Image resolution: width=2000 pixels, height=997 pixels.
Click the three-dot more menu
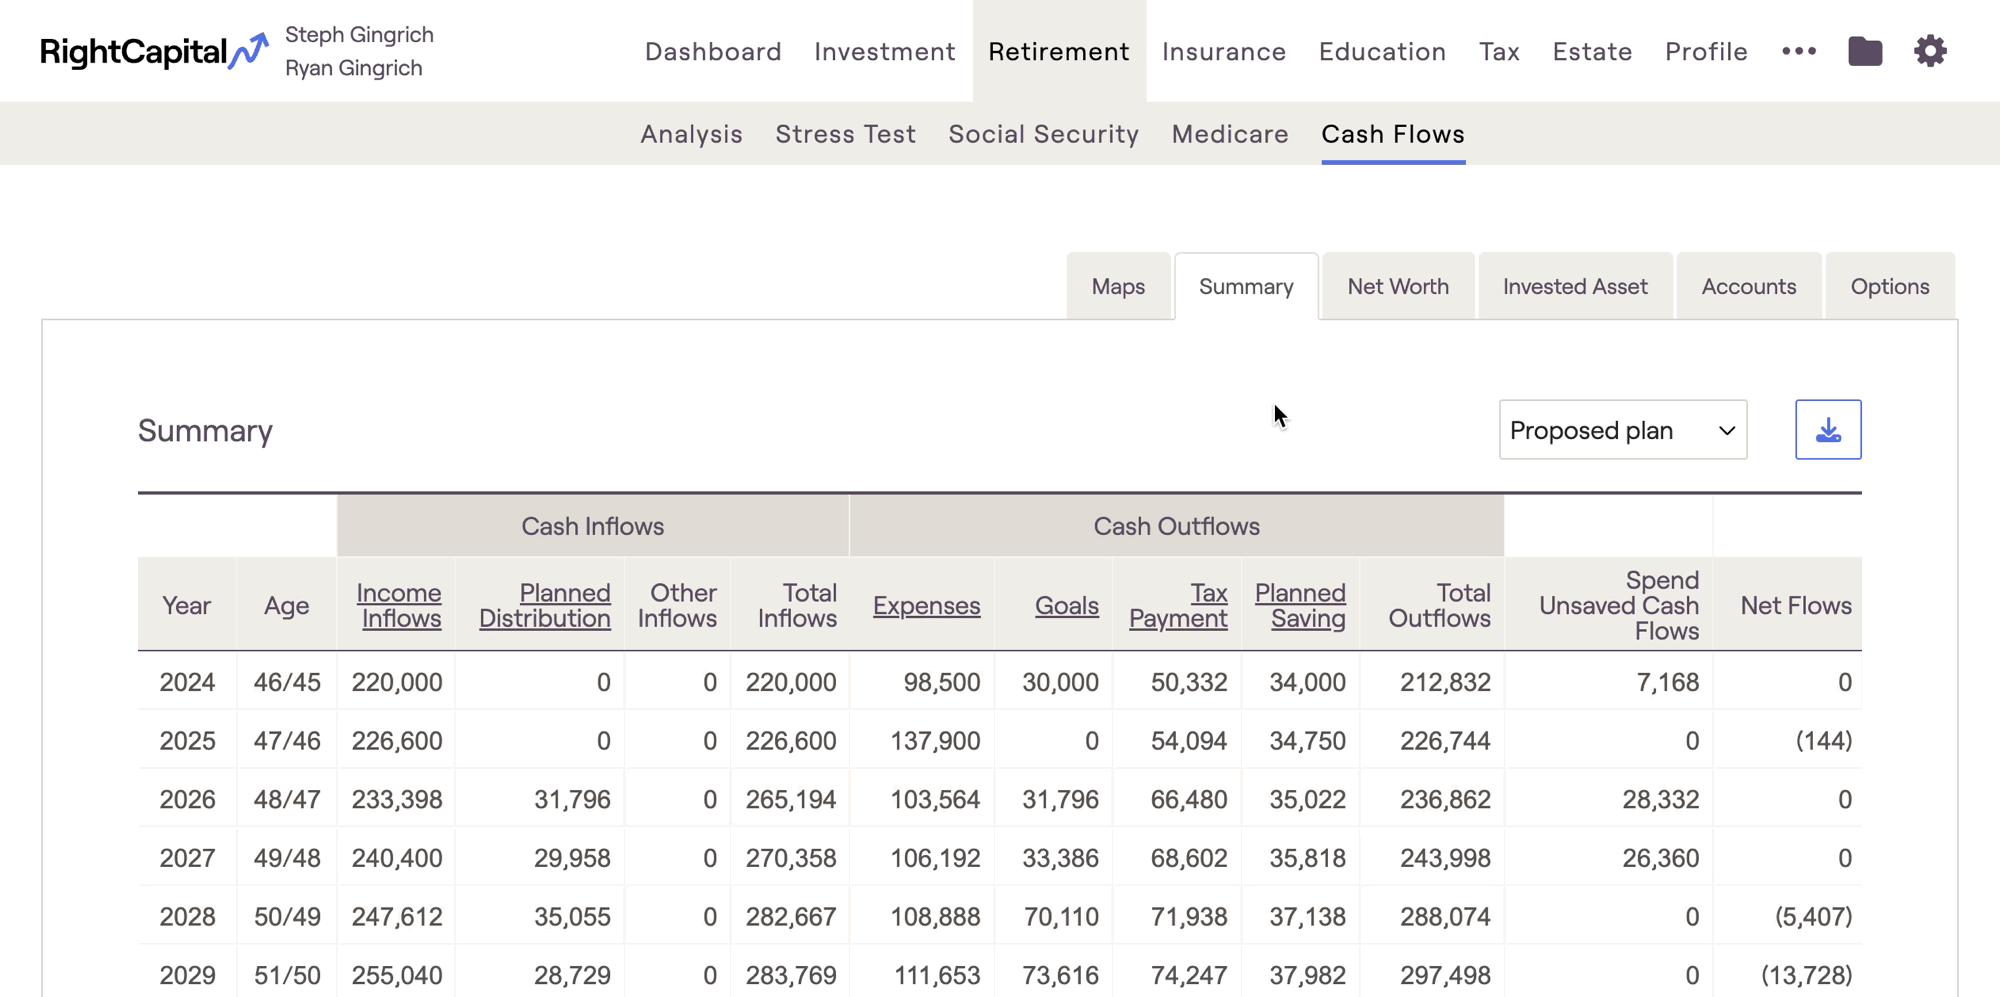point(1798,51)
